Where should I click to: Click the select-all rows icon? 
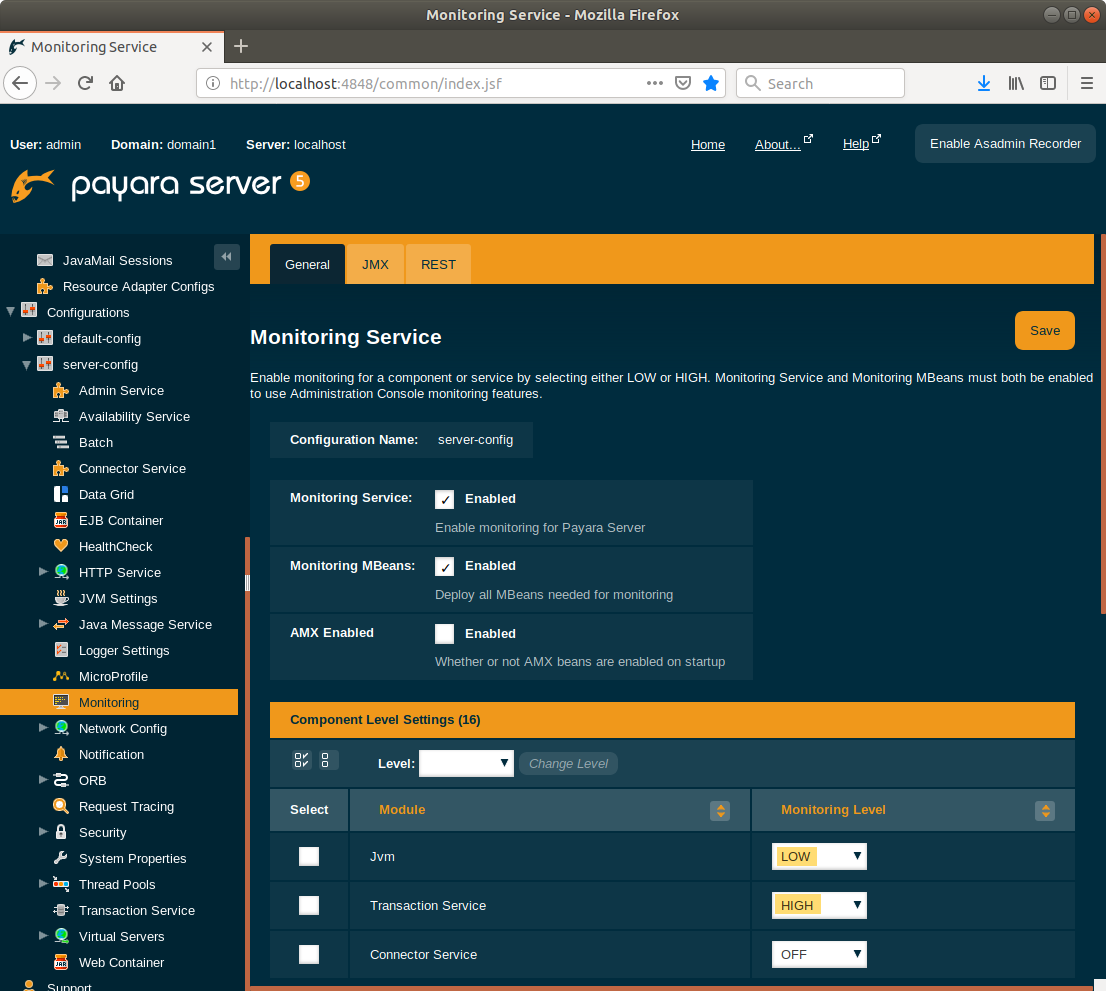point(302,761)
